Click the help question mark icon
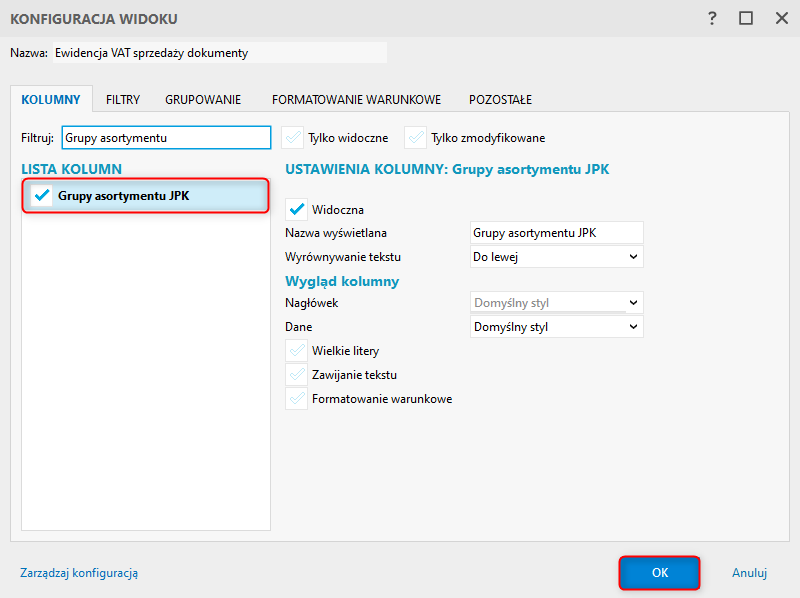The height and width of the screenshot is (598, 800). point(712,18)
